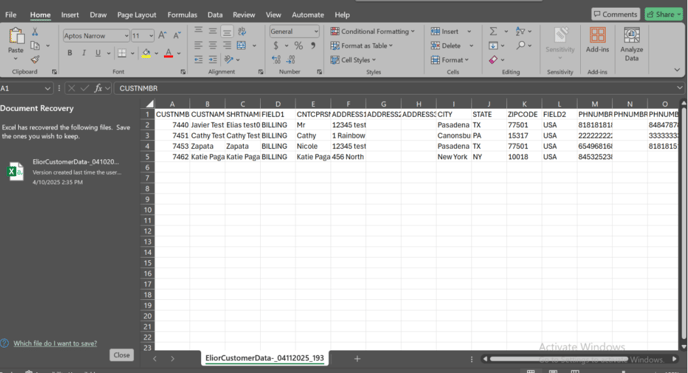Select the Format Painter brush
This screenshot has height=373, width=688.
35,59
